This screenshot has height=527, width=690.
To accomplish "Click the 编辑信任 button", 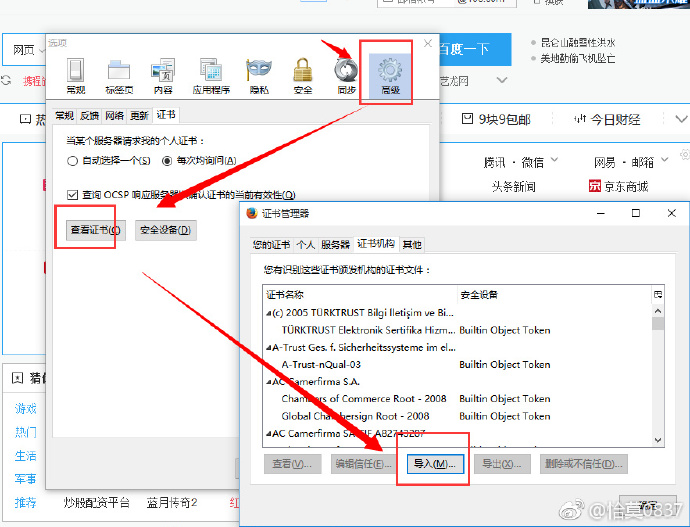I will point(363,464).
